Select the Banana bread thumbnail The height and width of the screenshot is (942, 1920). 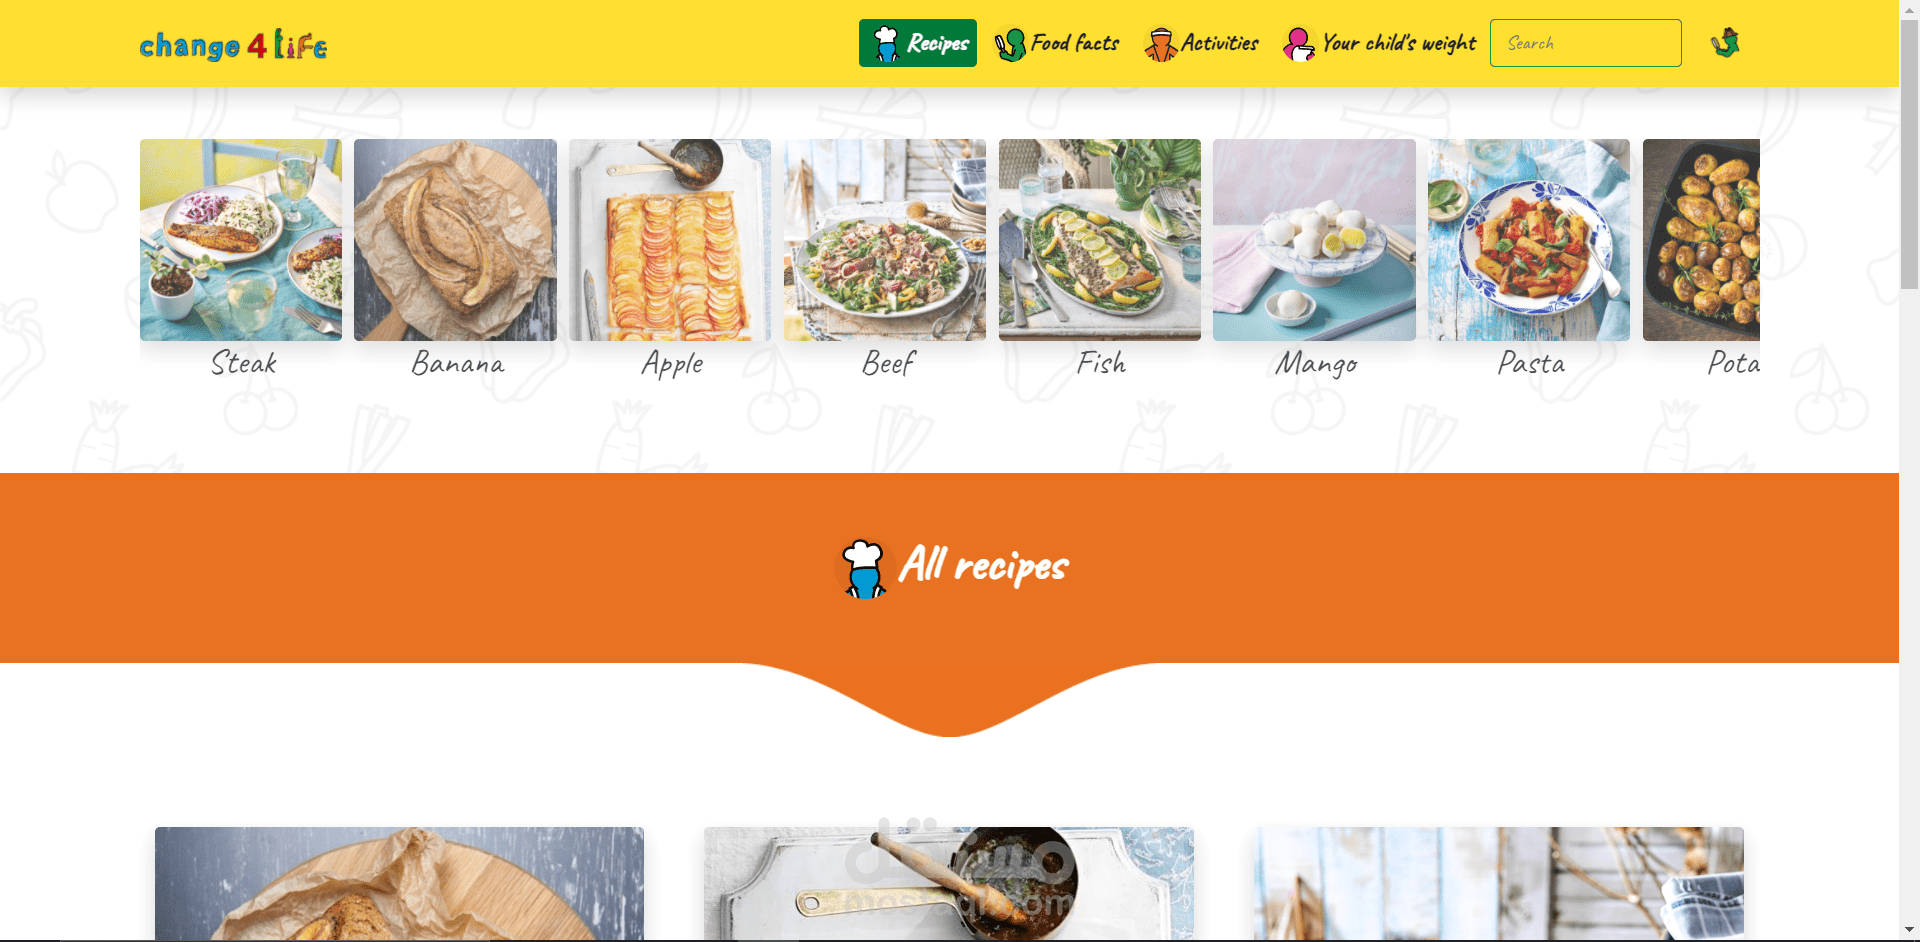455,240
